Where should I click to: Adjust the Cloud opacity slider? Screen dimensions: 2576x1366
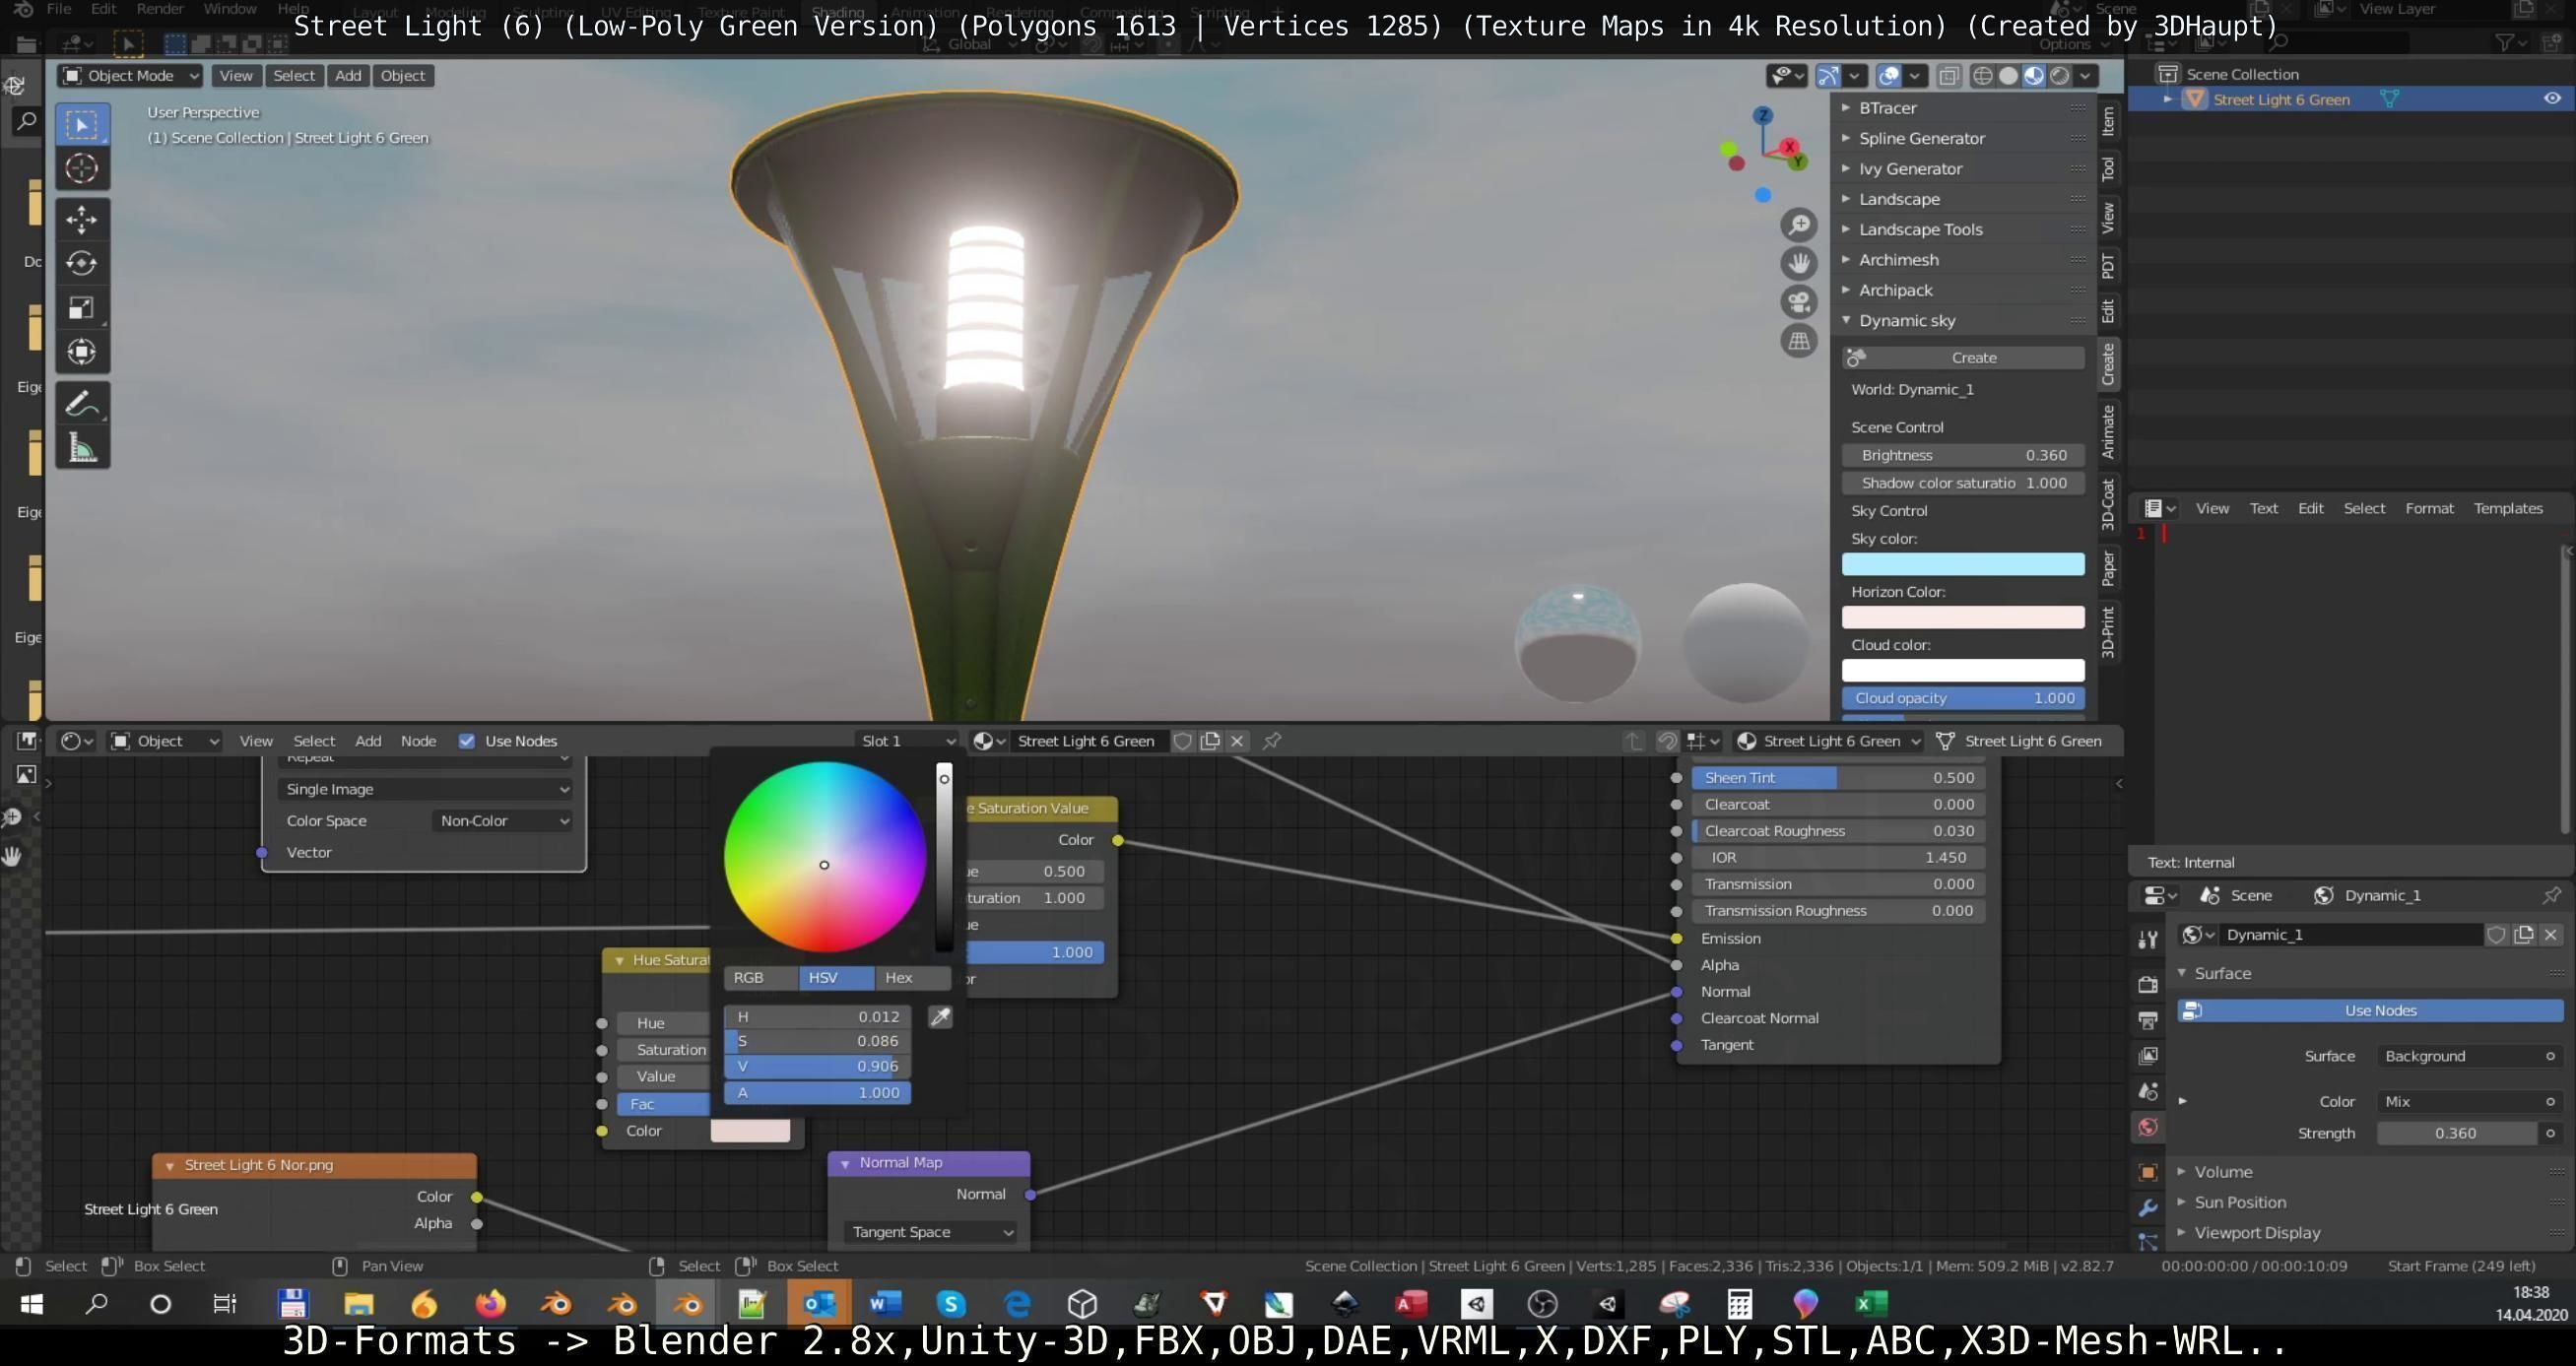[x=1963, y=699]
